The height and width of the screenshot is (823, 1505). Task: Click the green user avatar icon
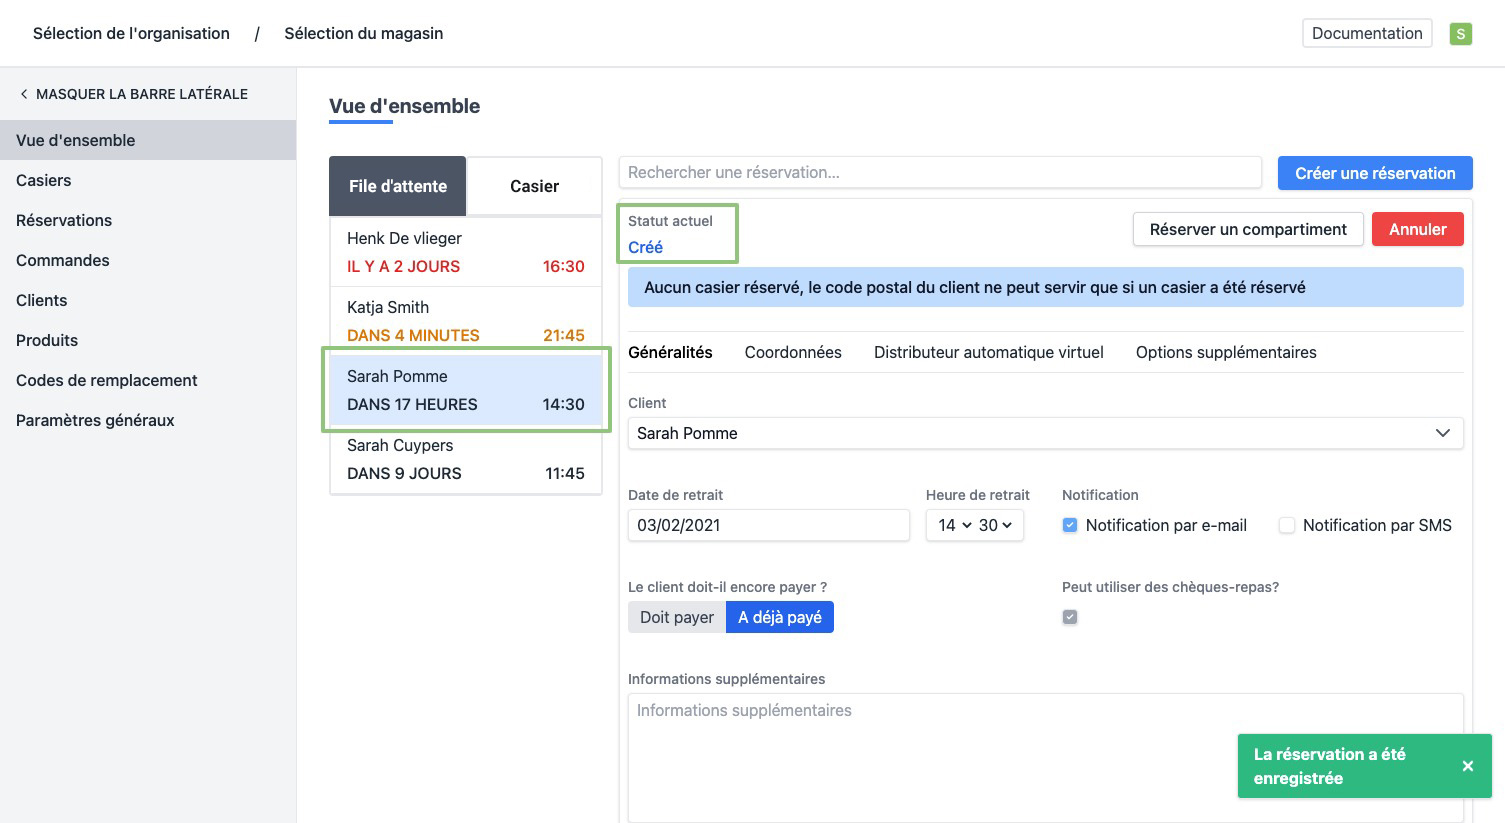tap(1460, 34)
